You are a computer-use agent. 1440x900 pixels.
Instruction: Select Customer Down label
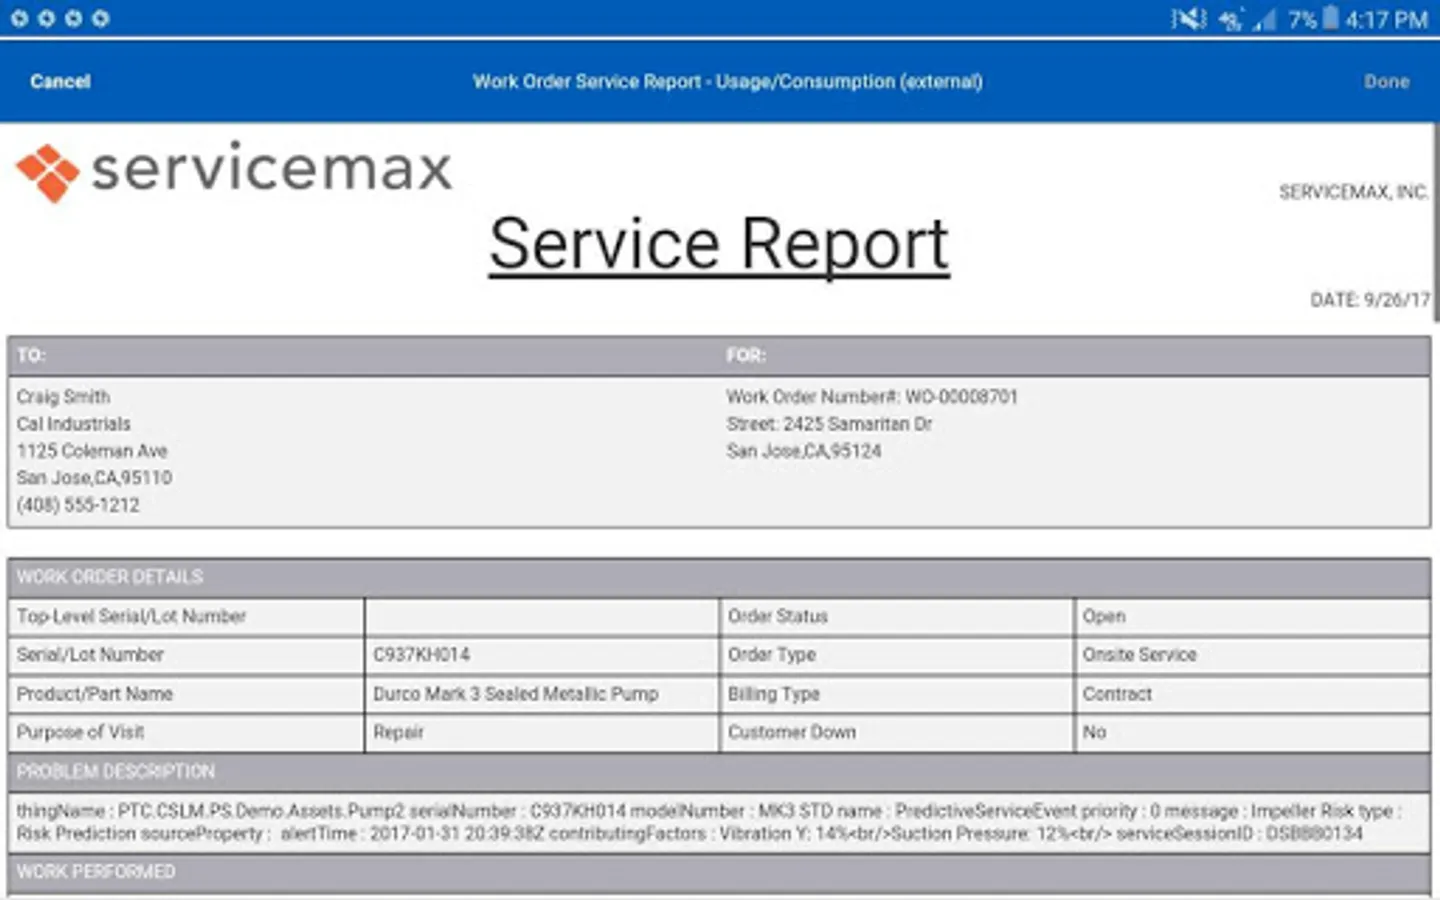(x=792, y=732)
